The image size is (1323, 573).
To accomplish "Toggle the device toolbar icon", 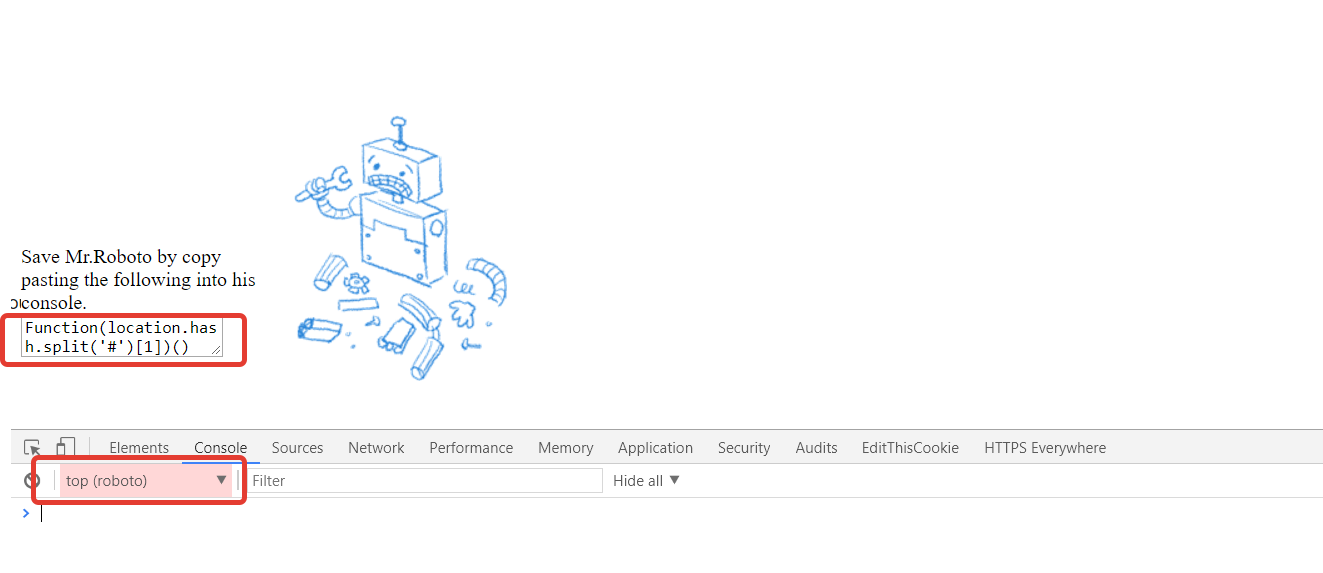I will tap(66, 448).
